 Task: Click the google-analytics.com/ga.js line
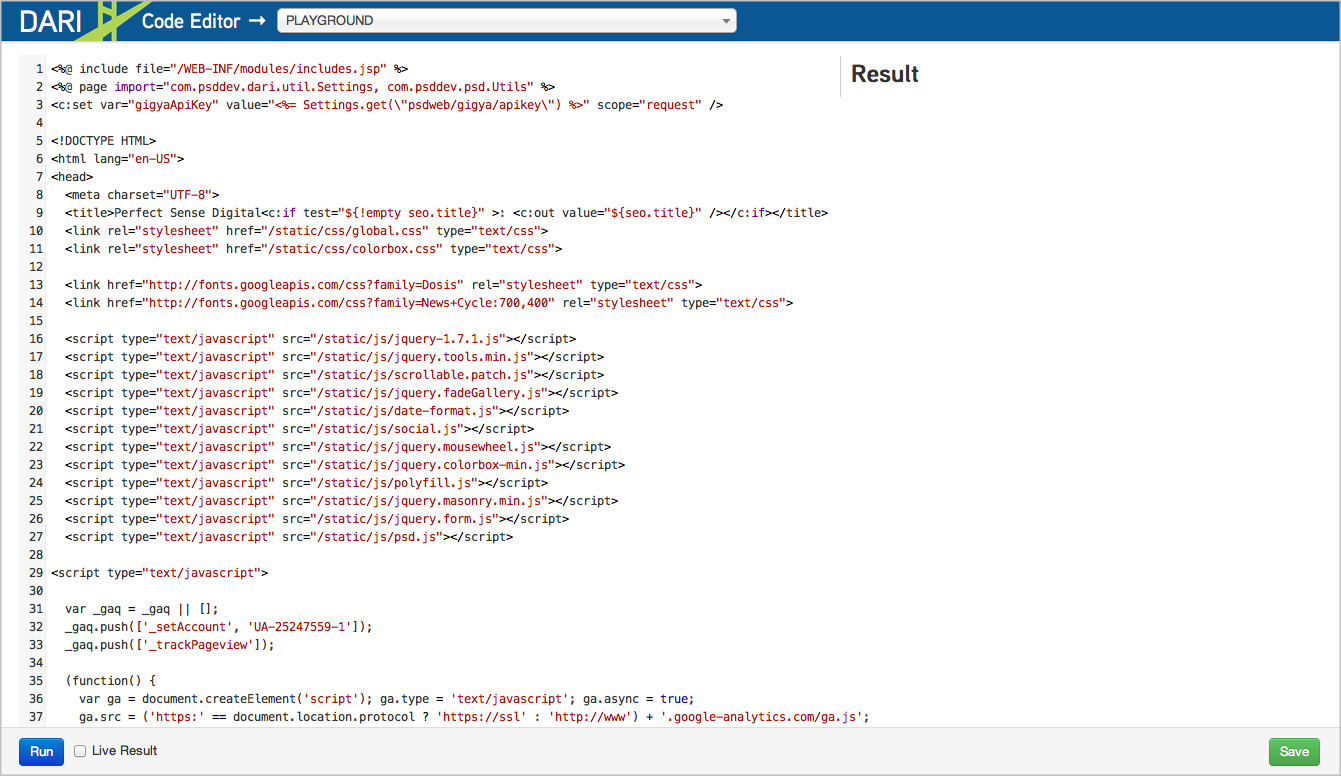pos(475,717)
